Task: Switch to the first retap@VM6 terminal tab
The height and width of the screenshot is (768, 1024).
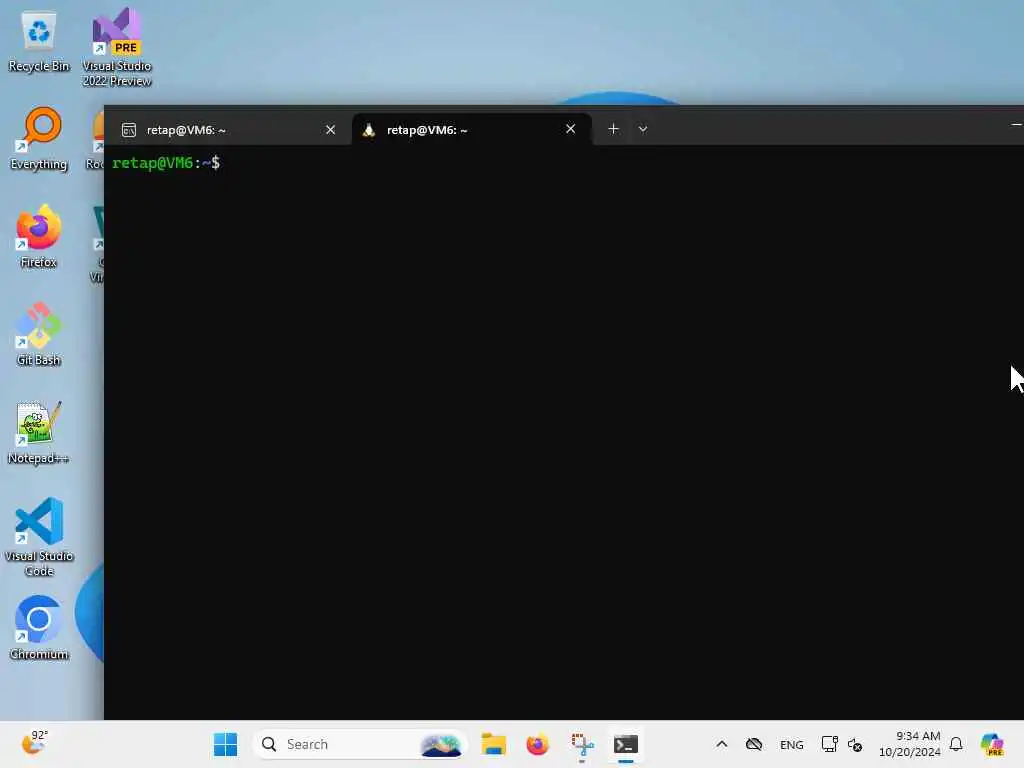Action: click(229, 129)
